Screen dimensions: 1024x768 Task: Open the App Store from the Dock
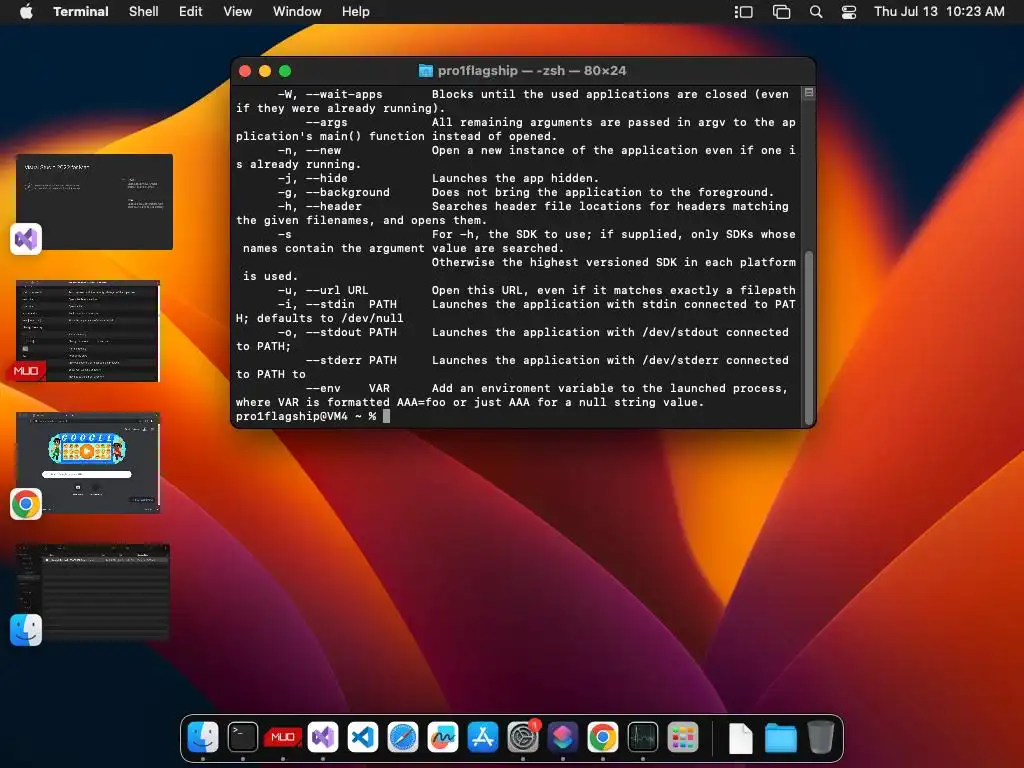click(483, 737)
